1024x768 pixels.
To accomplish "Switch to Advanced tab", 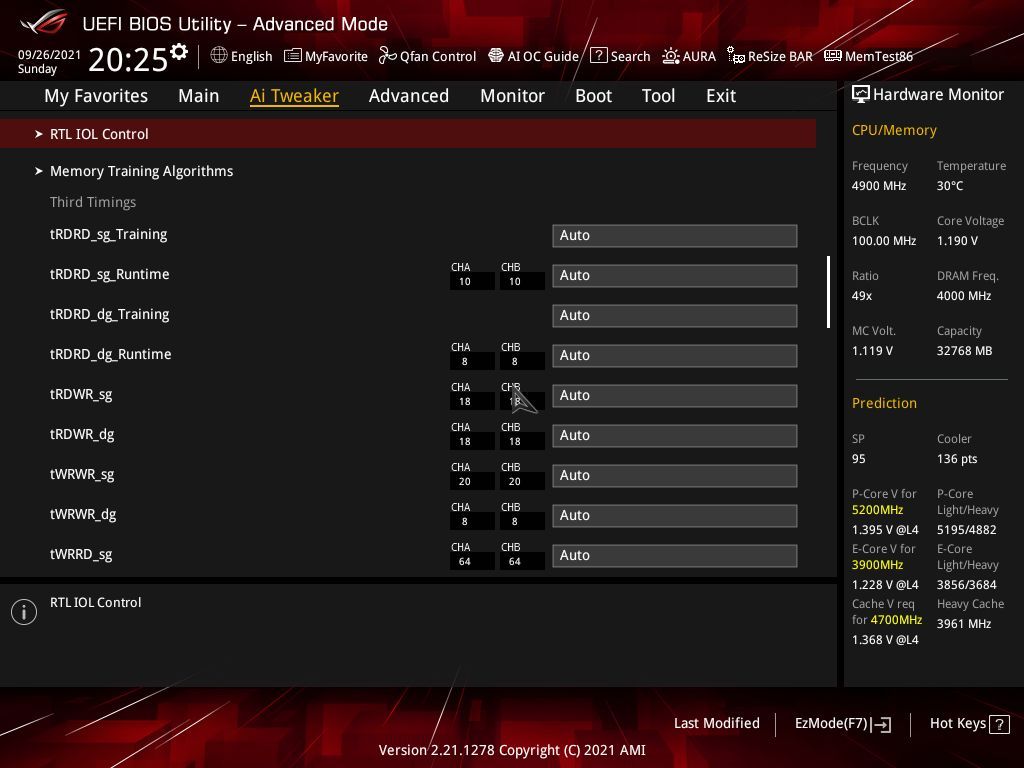I will coord(409,96).
